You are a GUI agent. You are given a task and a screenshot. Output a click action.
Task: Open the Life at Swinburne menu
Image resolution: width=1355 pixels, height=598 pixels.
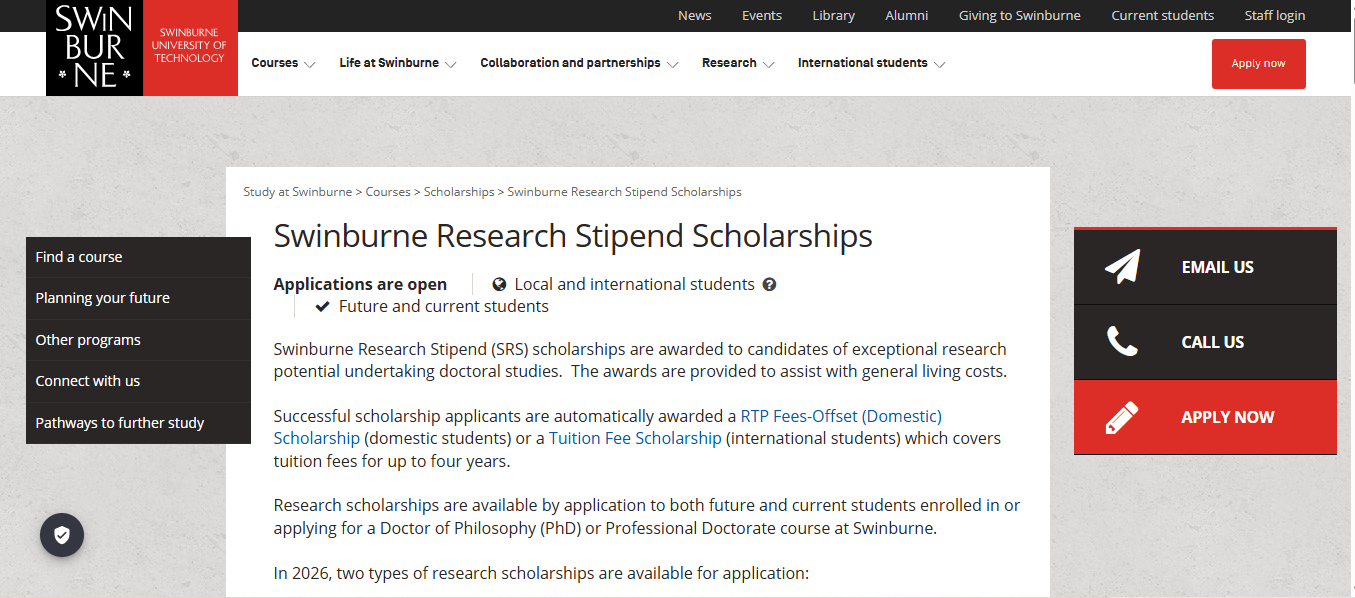pos(389,63)
